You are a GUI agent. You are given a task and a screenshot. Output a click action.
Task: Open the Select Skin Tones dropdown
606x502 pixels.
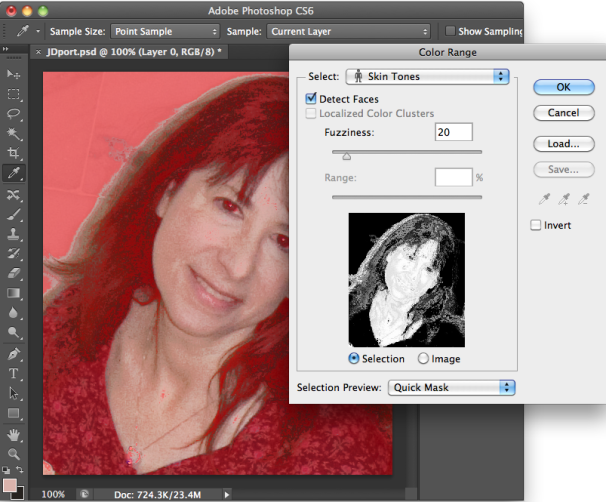point(427,76)
